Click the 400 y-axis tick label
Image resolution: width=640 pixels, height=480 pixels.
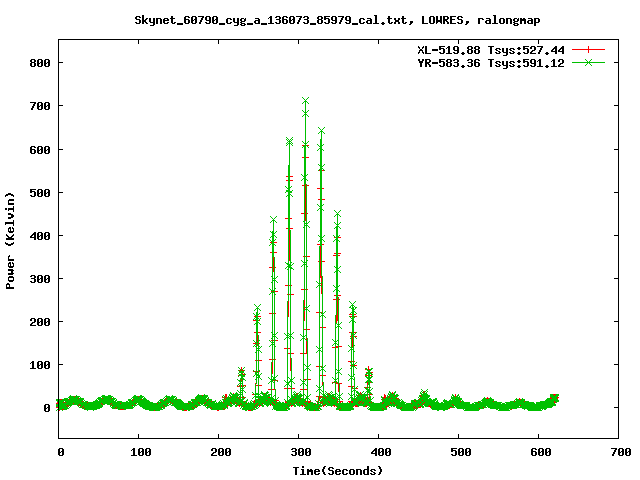(x=40, y=236)
